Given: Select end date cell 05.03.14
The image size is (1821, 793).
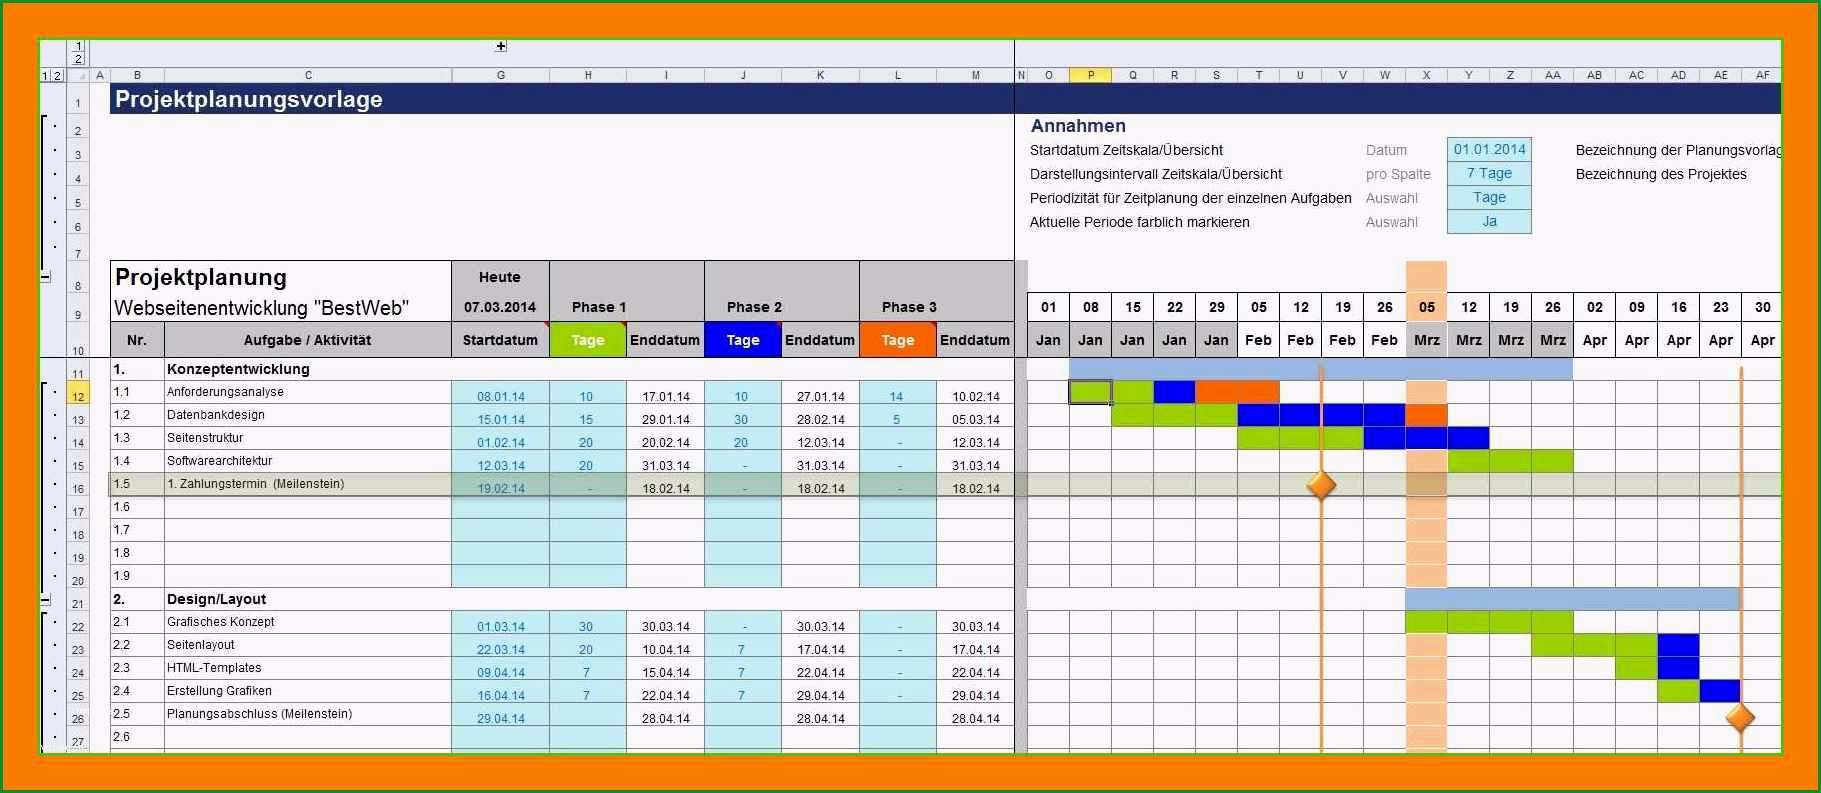Looking at the screenshot, I should tap(975, 416).
